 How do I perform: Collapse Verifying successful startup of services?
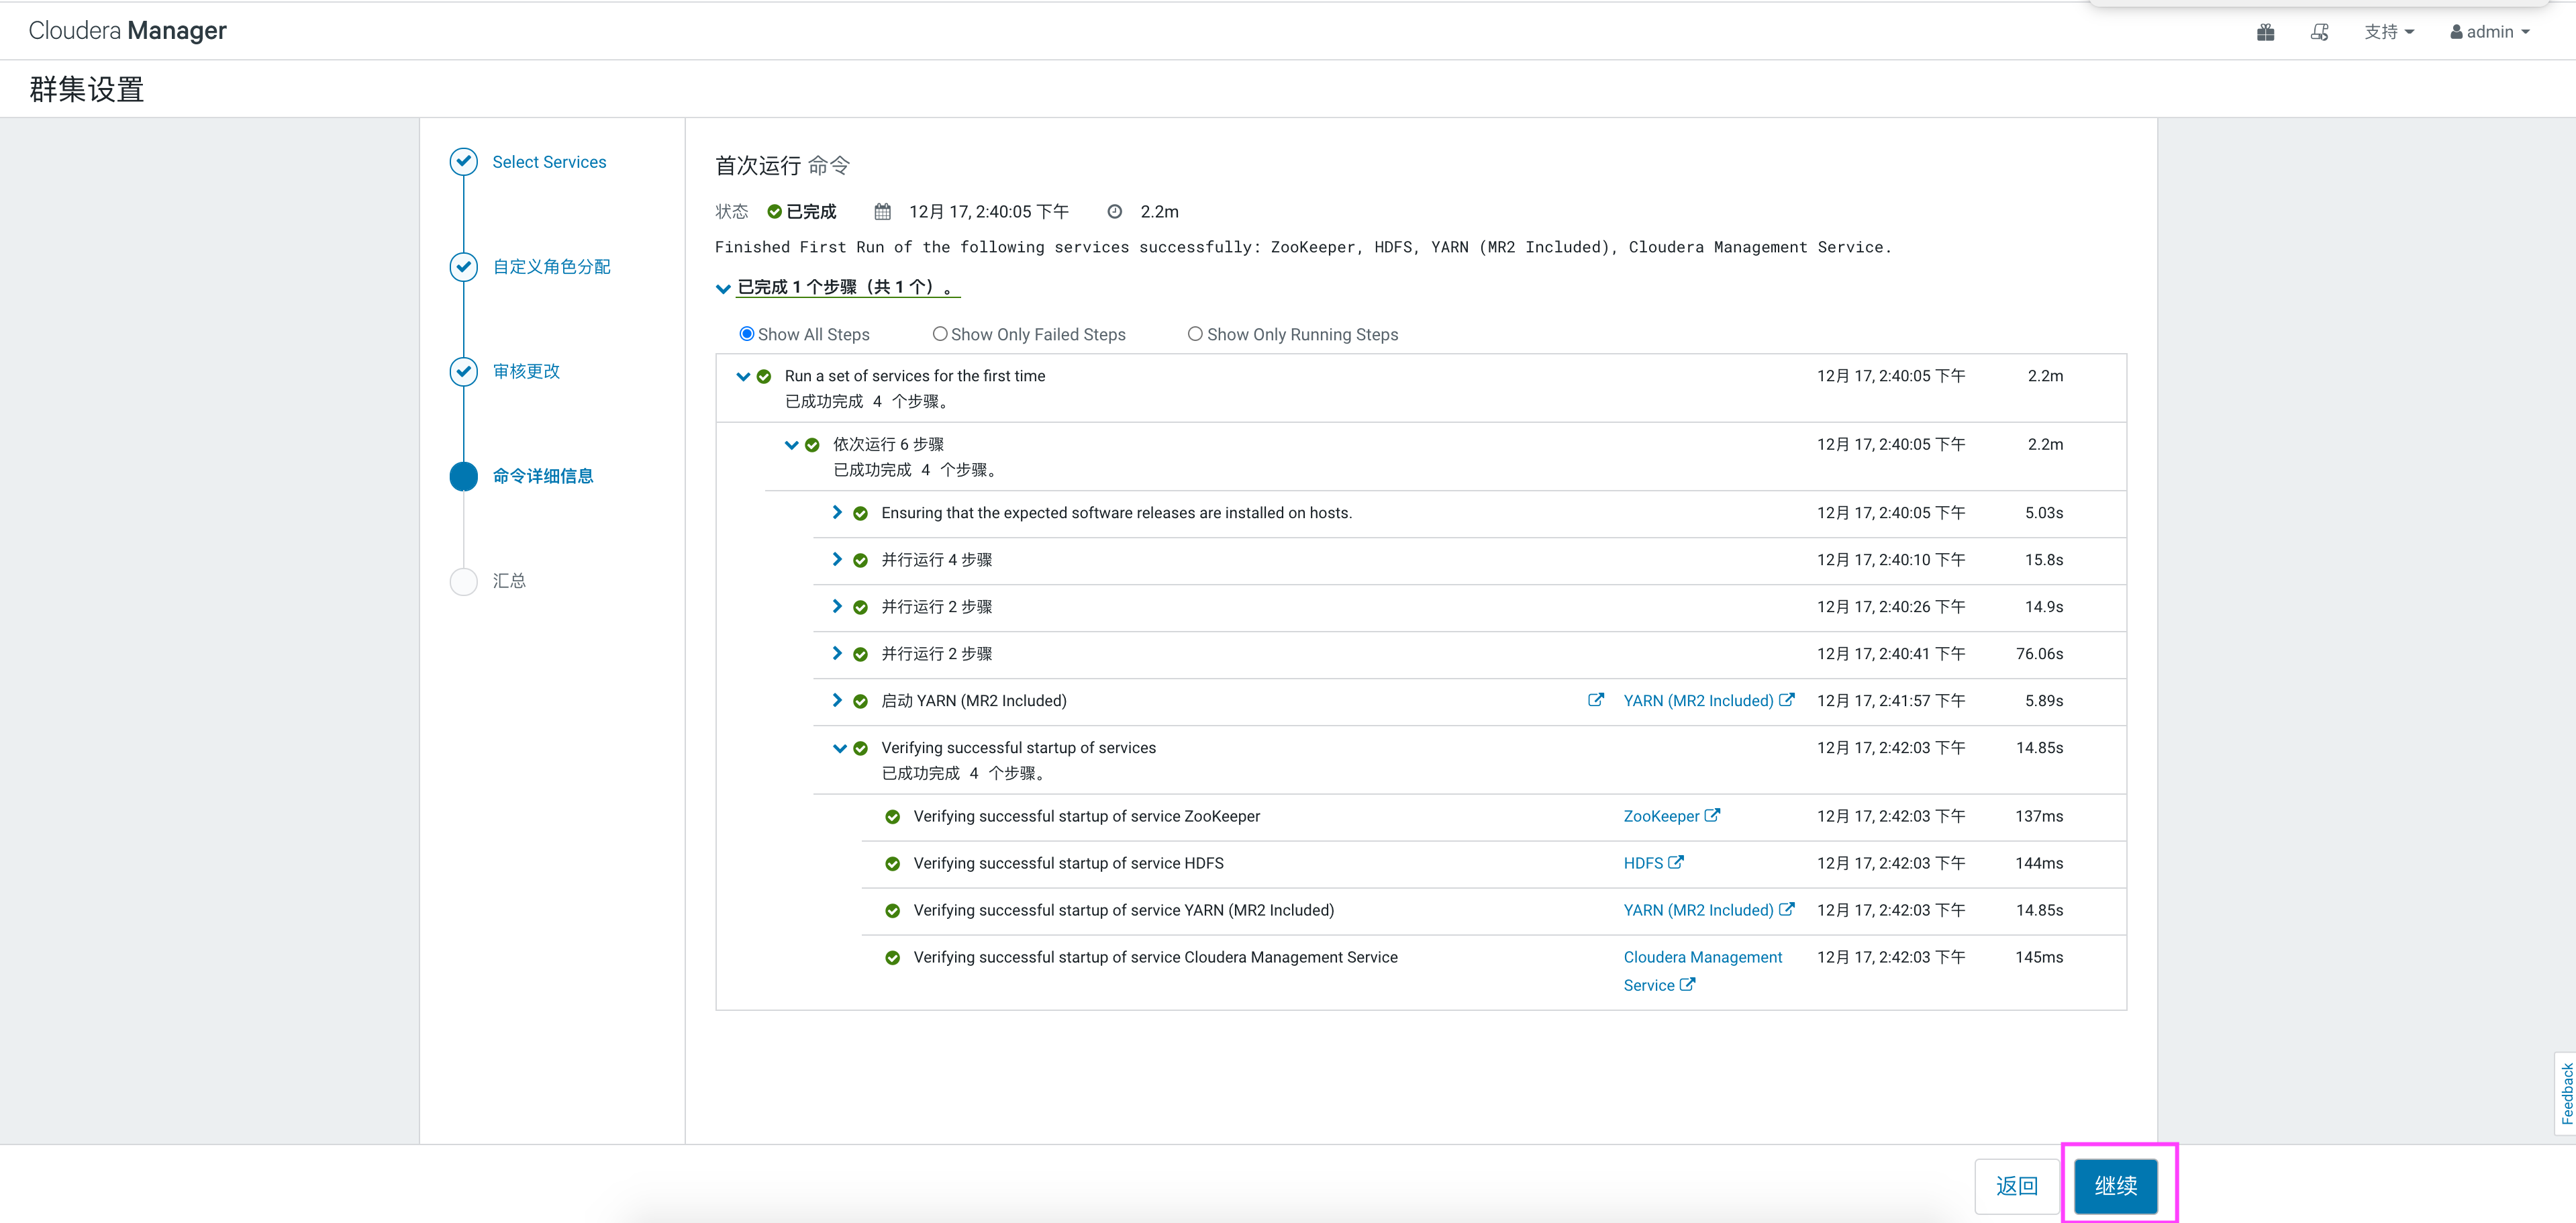[839, 748]
